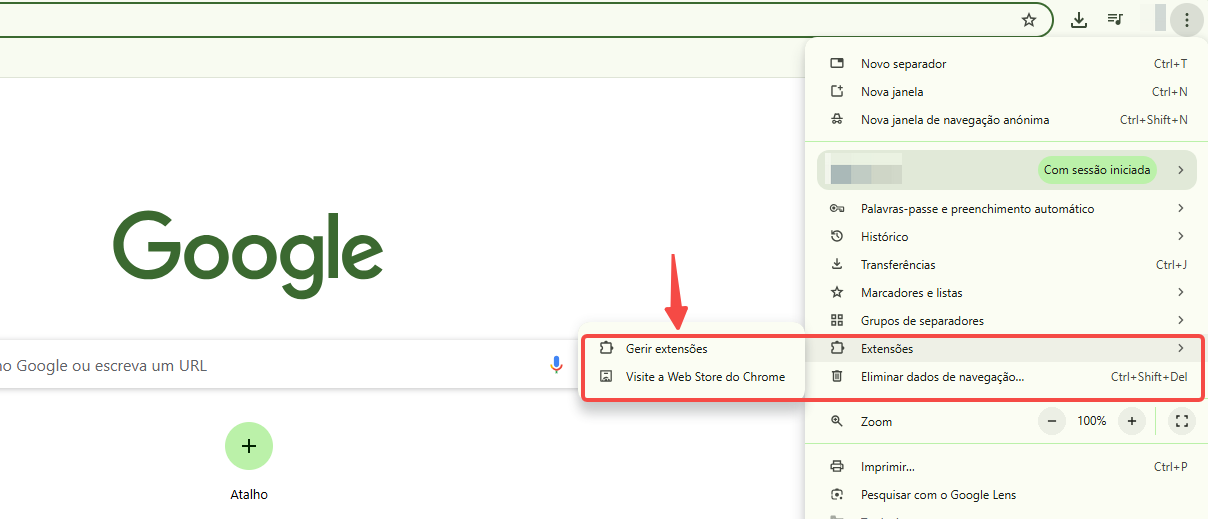Click the puzzle icon beside Gerir extensões
1208x519 pixels.
coord(605,348)
